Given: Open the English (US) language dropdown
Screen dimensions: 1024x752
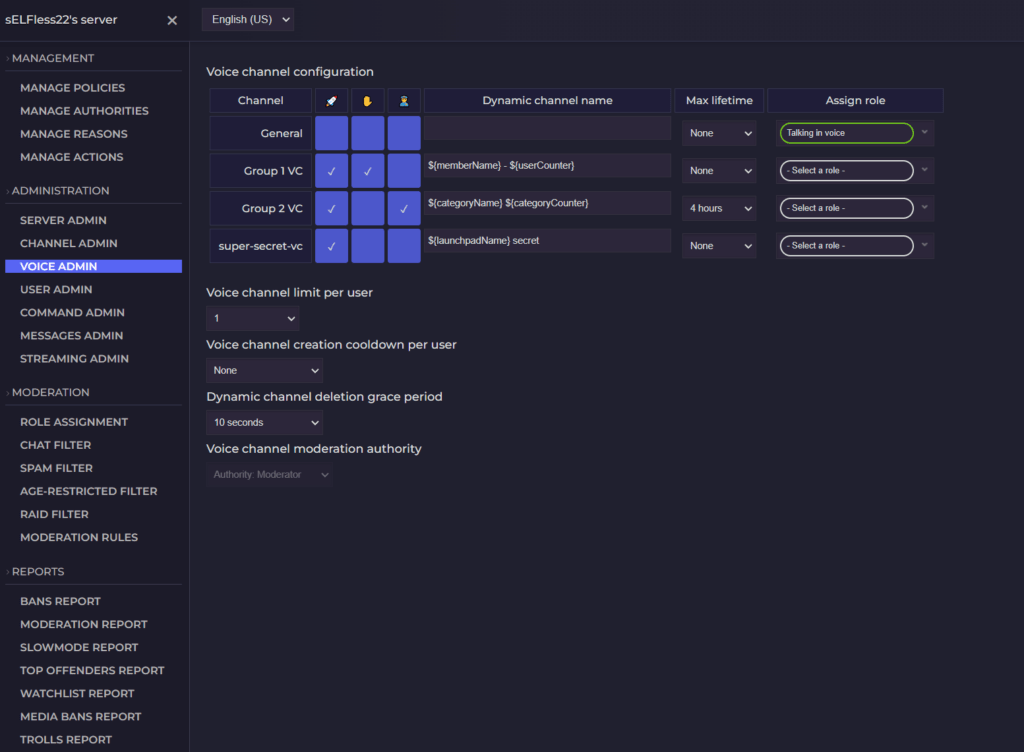Looking at the screenshot, I should (248, 19).
